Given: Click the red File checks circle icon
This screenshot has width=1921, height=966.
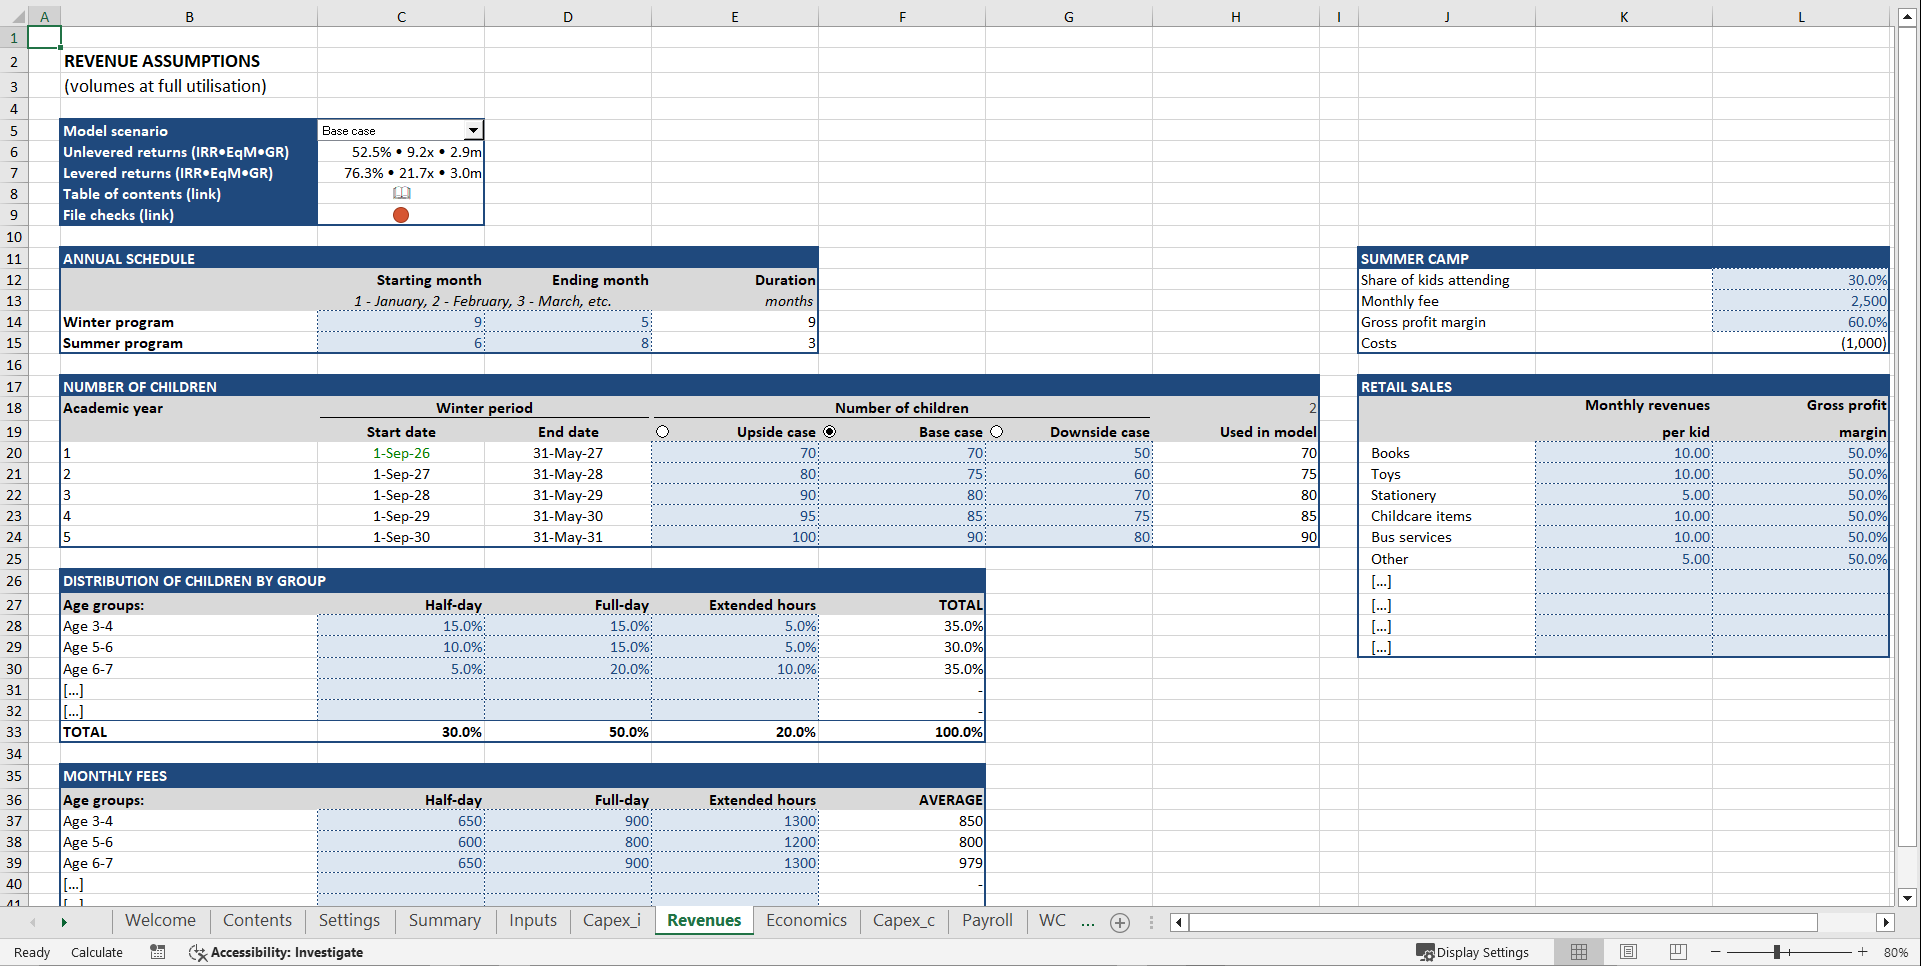Looking at the screenshot, I should pos(400,214).
